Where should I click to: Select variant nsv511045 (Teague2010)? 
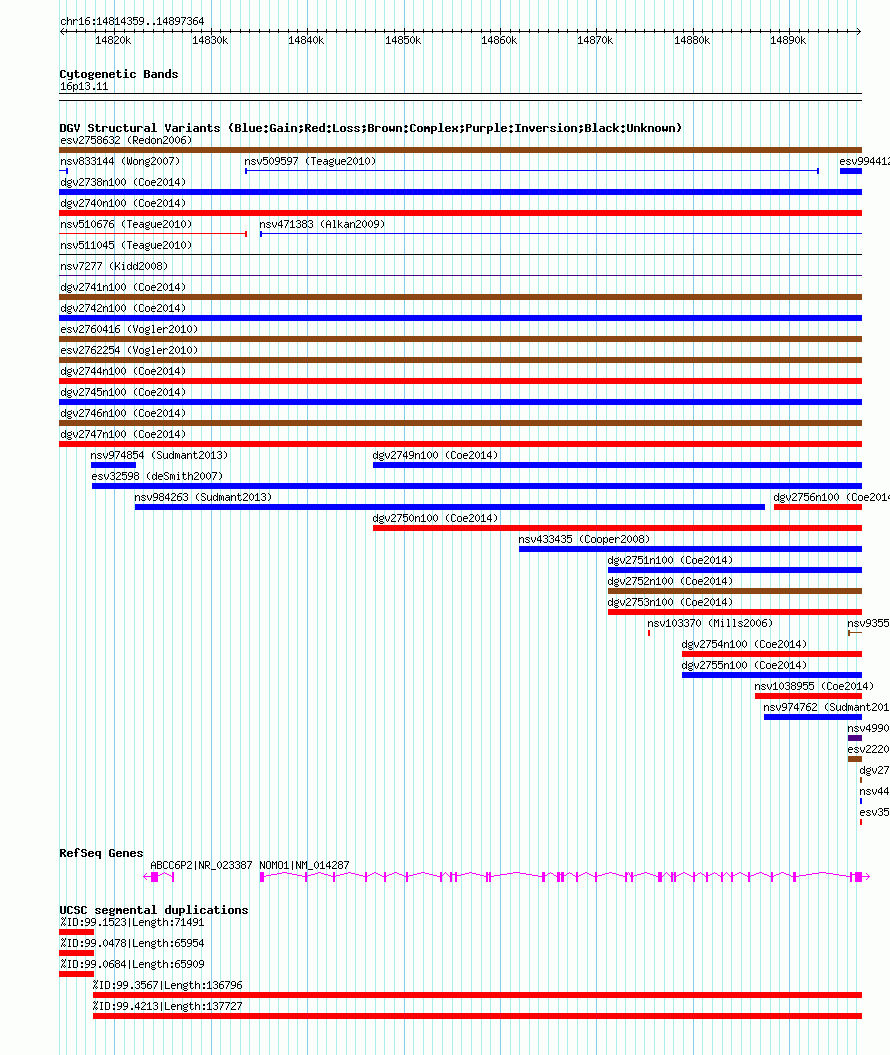126,246
